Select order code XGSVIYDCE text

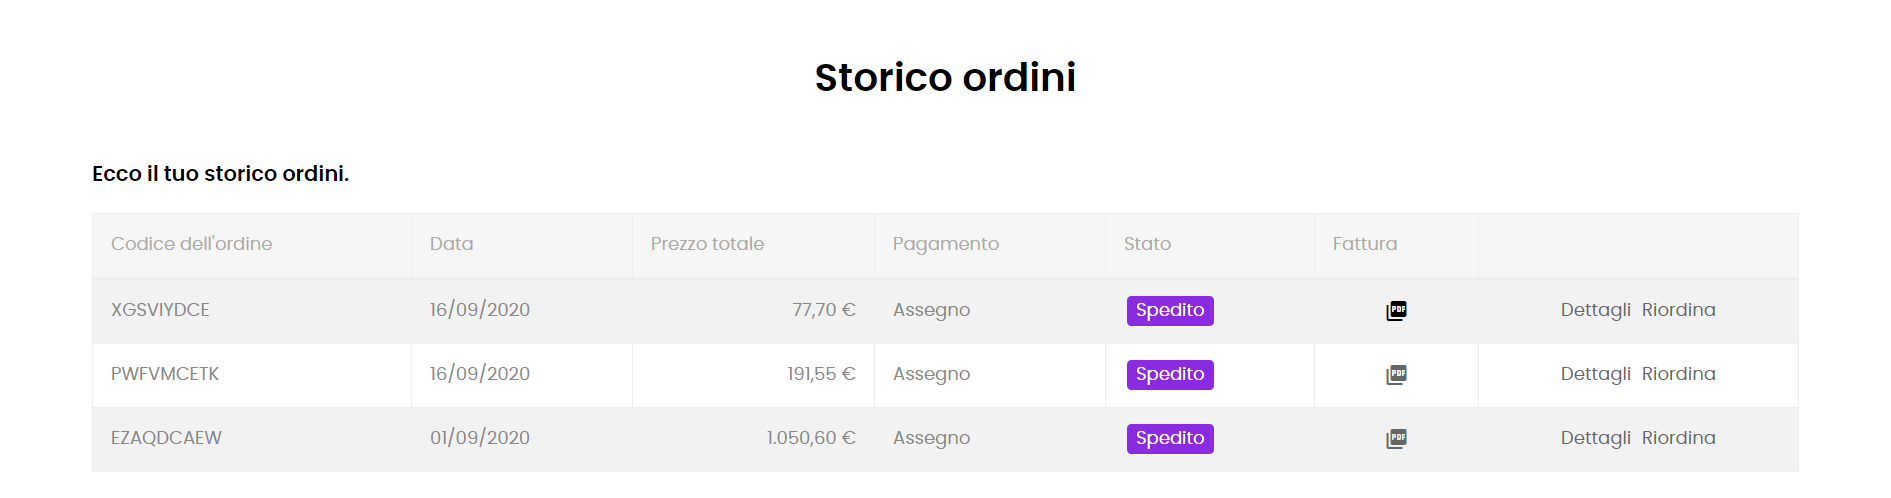click(x=160, y=310)
